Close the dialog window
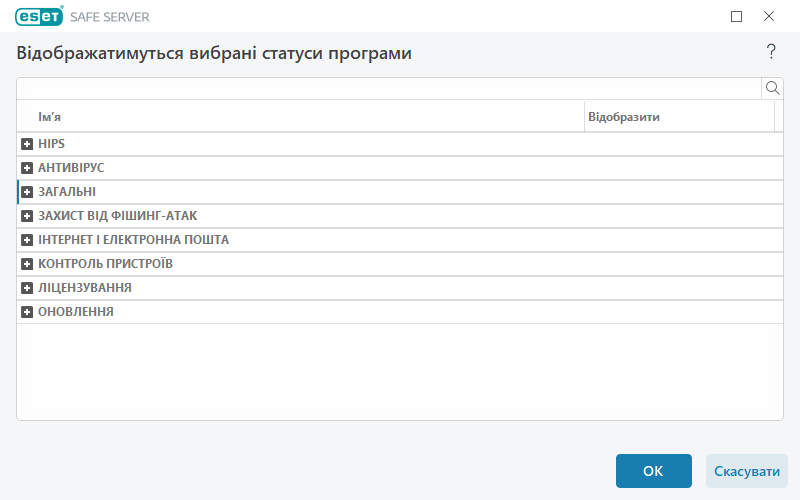 click(x=769, y=16)
